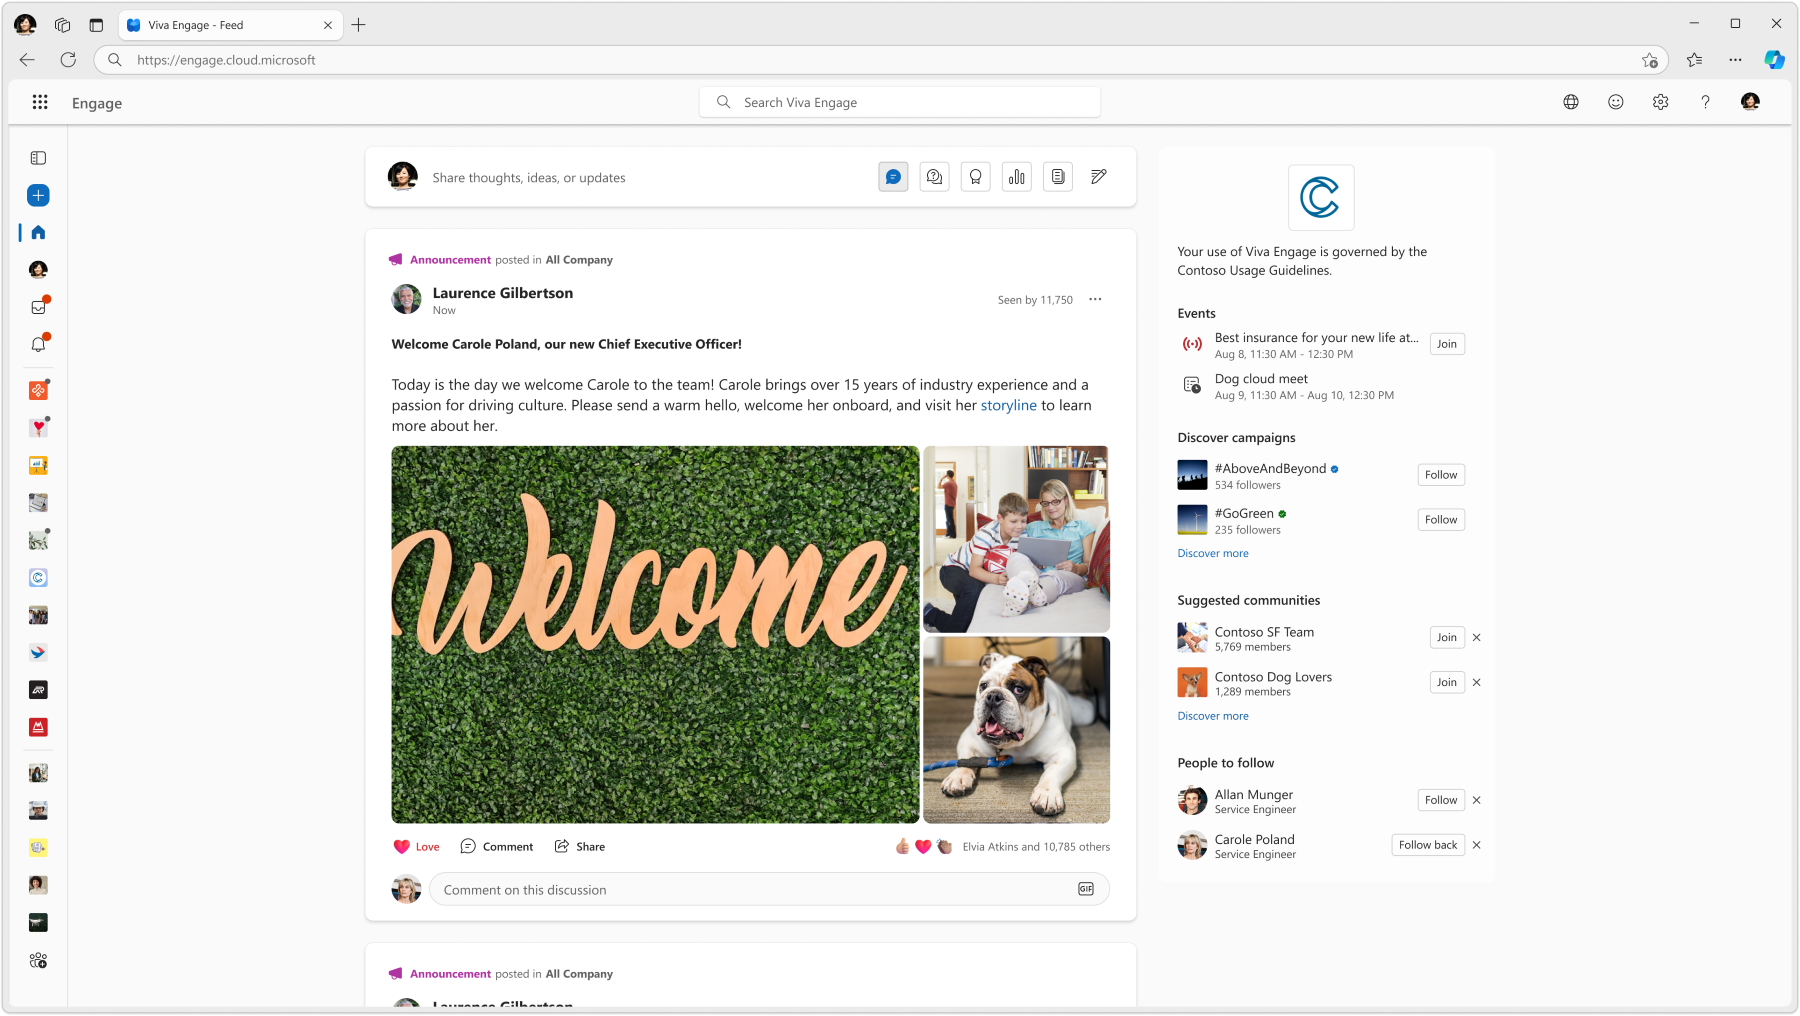Image resolution: width=1800 pixels, height=1016 pixels.
Task: Follow back Carole Poland
Action: [x=1428, y=845]
